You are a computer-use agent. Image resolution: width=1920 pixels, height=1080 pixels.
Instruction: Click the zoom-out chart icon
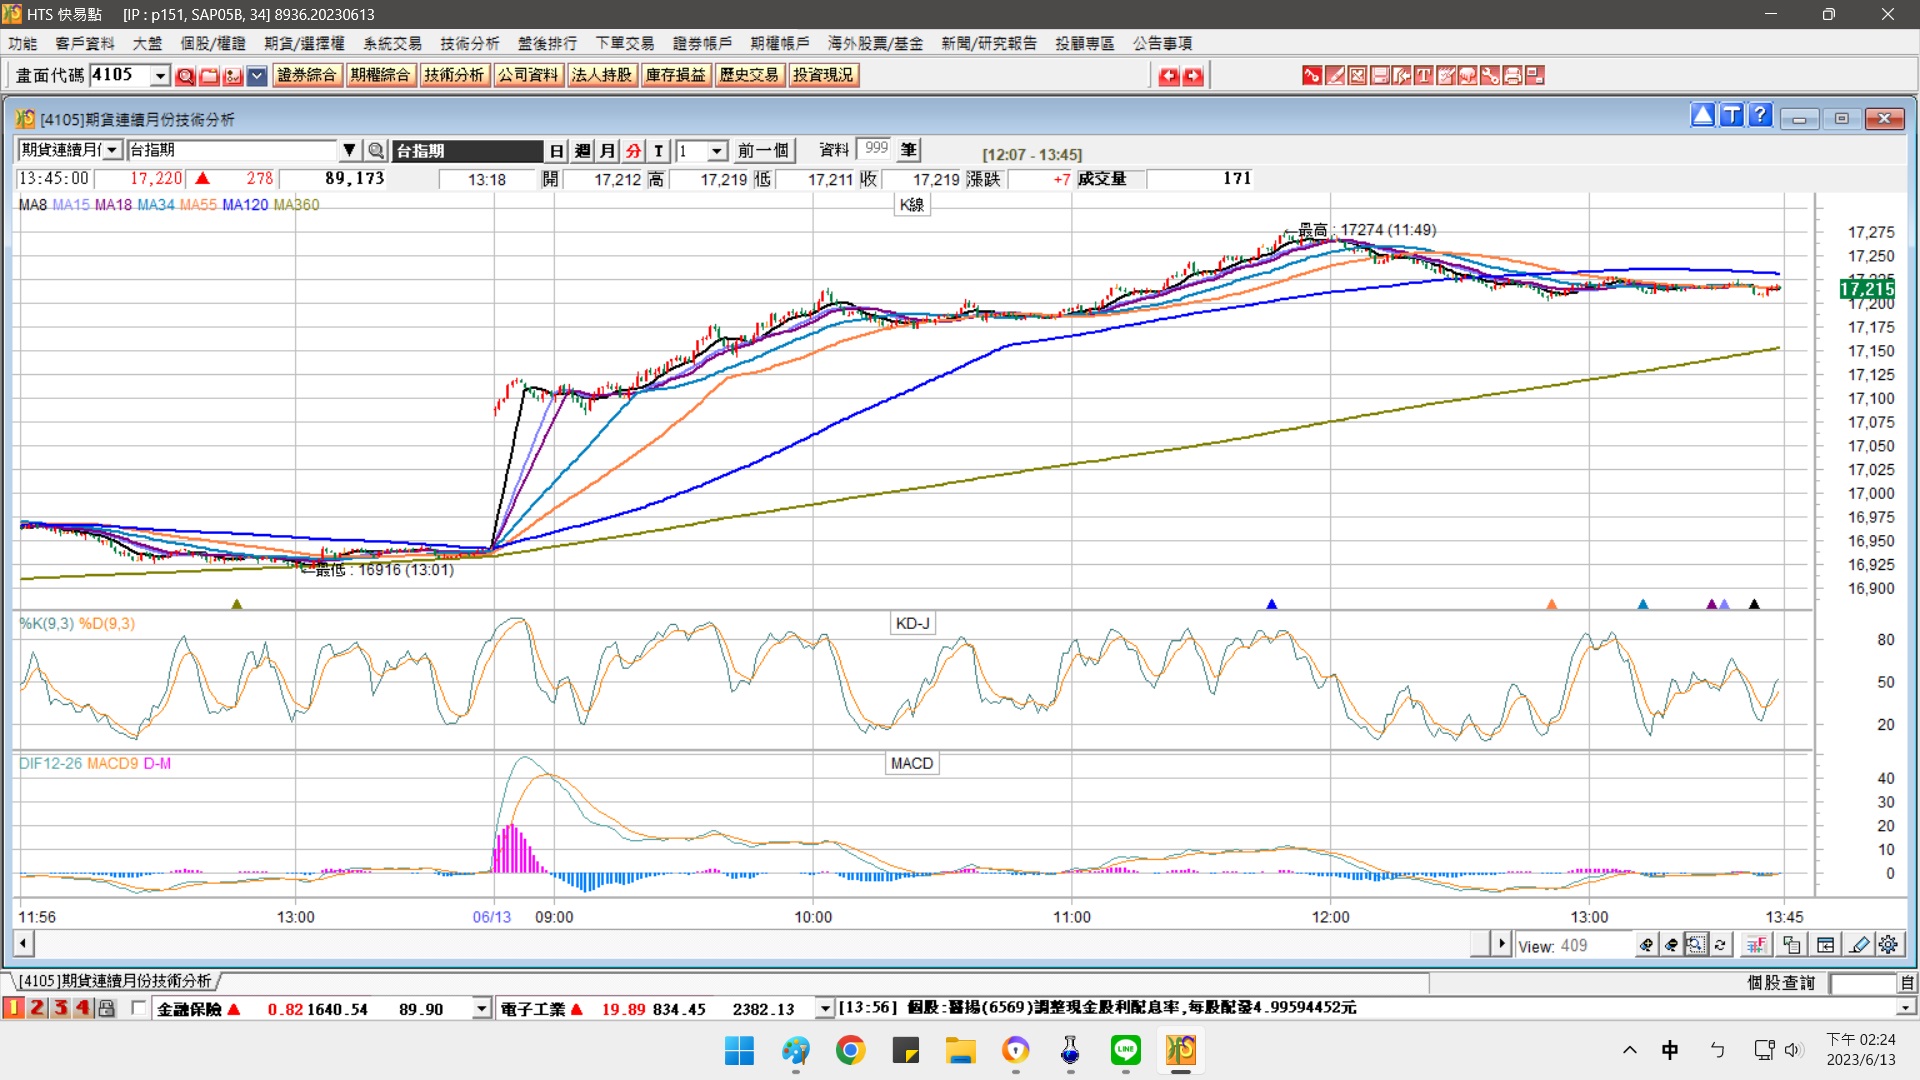[x=1671, y=945]
